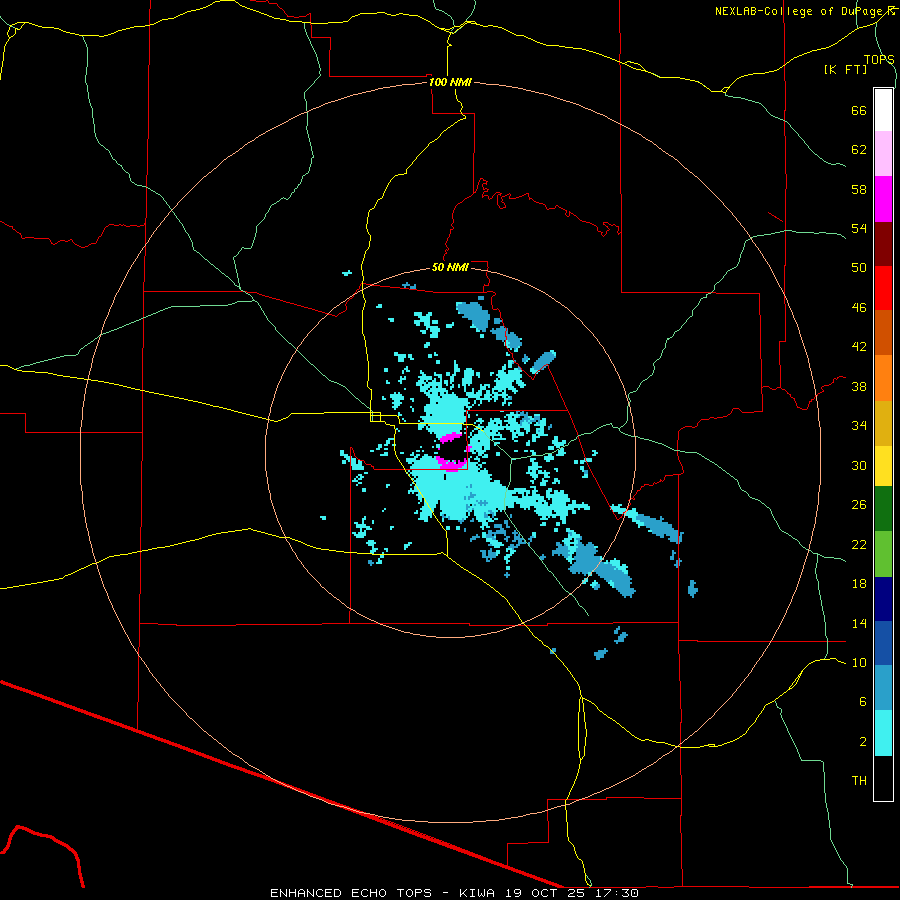Viewport: 900px width, 900px height.
Task: Click the yellow 34 kft legend swatch
Action: click(883, 466)
